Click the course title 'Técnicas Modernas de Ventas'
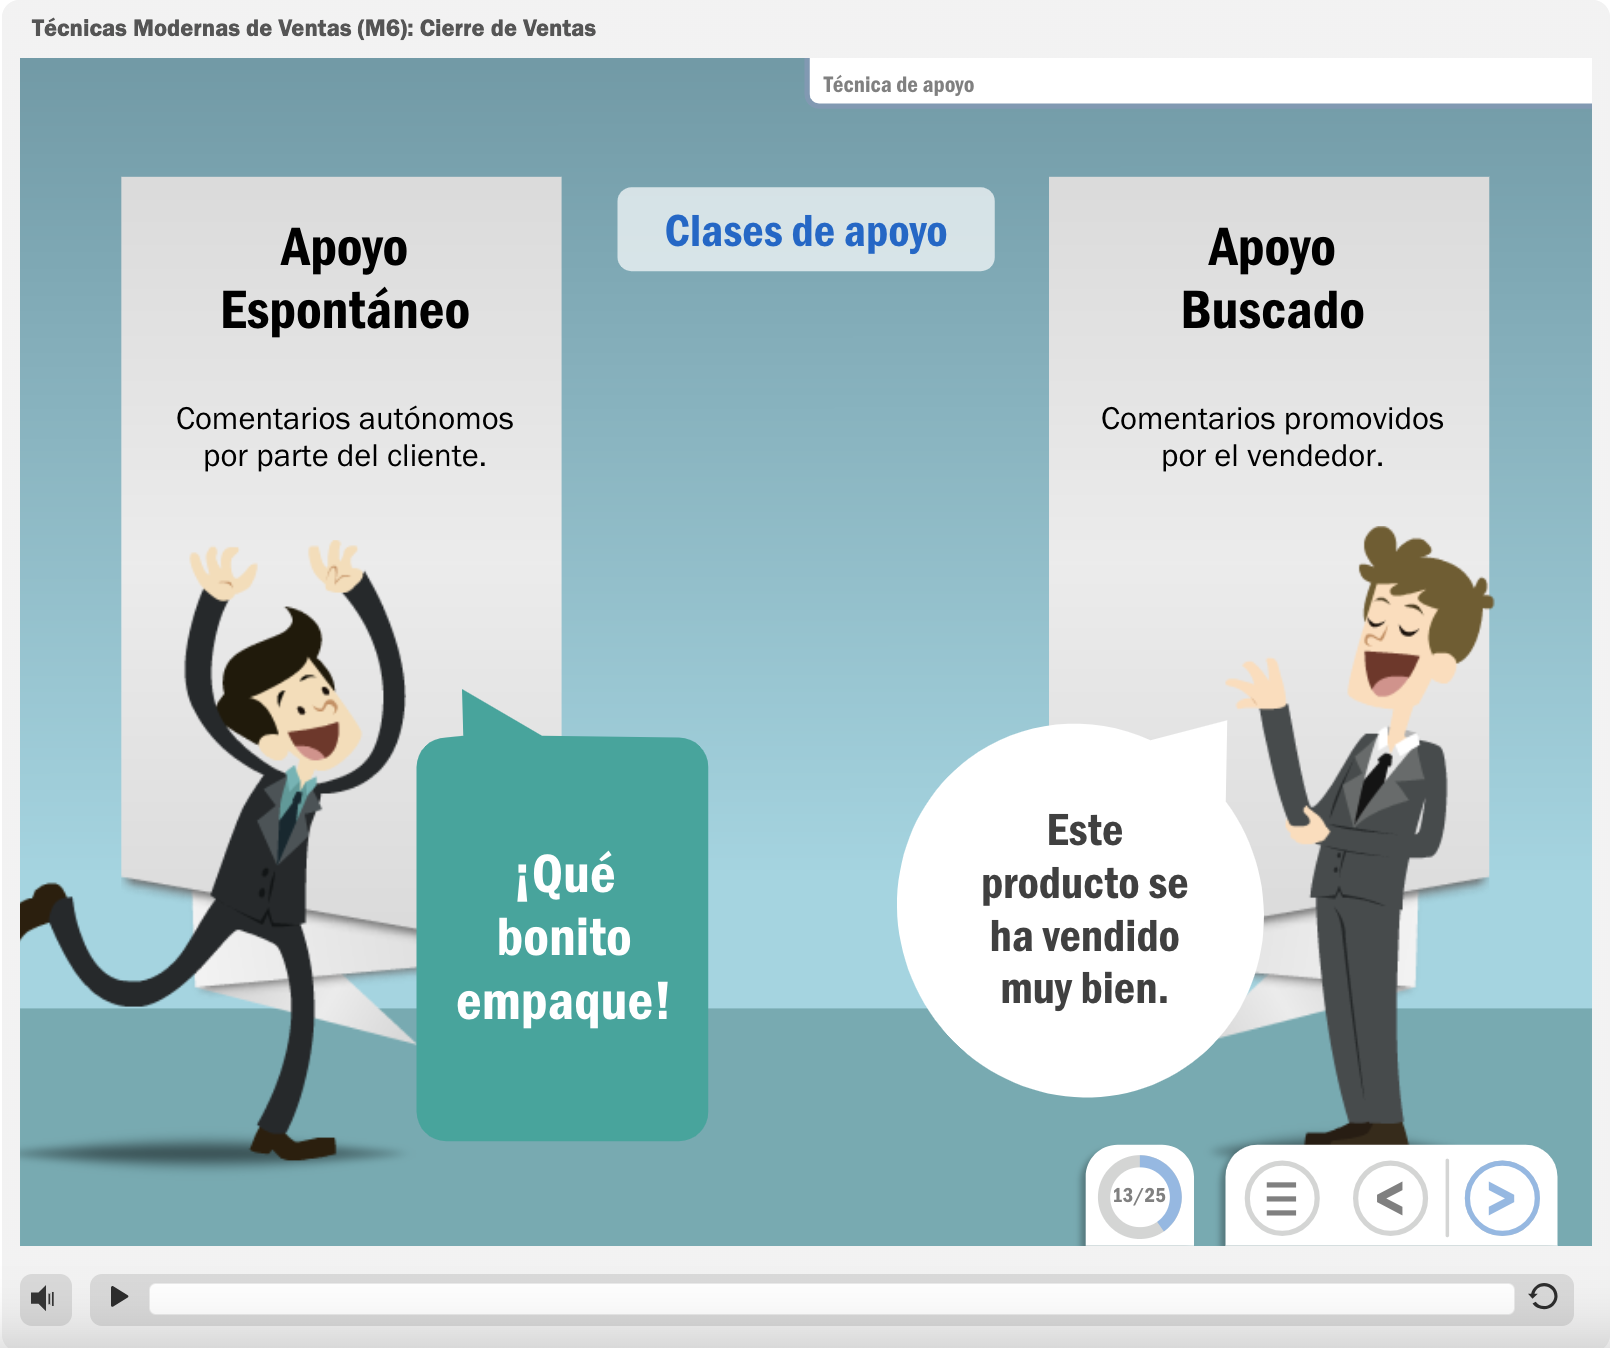The height and width of the screenshot is (1348, 1610). (313, 28)
